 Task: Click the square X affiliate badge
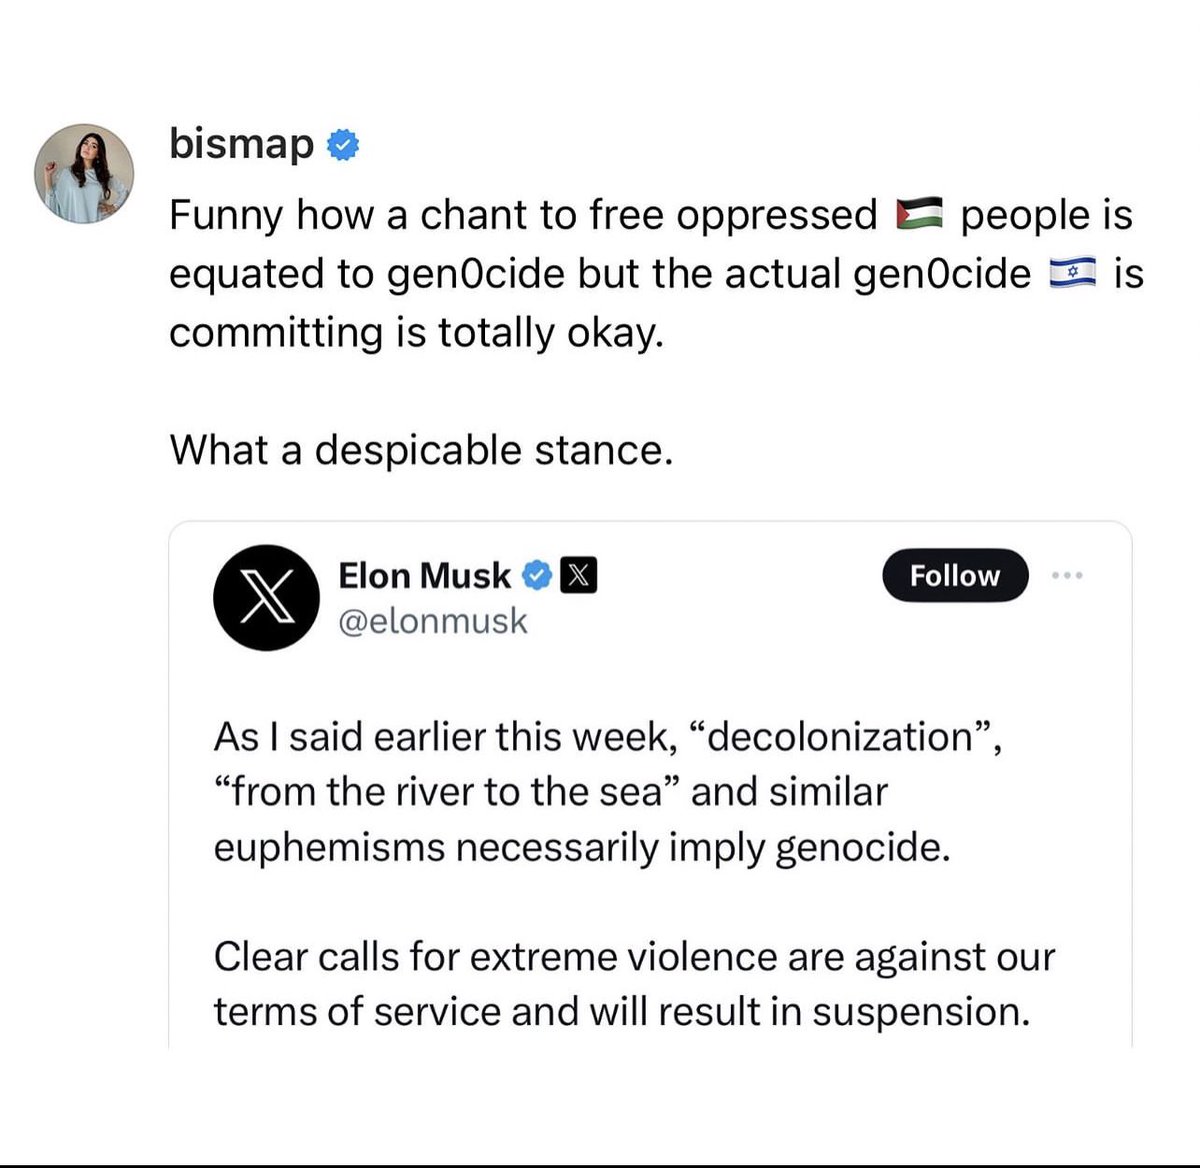click(581, 576)
